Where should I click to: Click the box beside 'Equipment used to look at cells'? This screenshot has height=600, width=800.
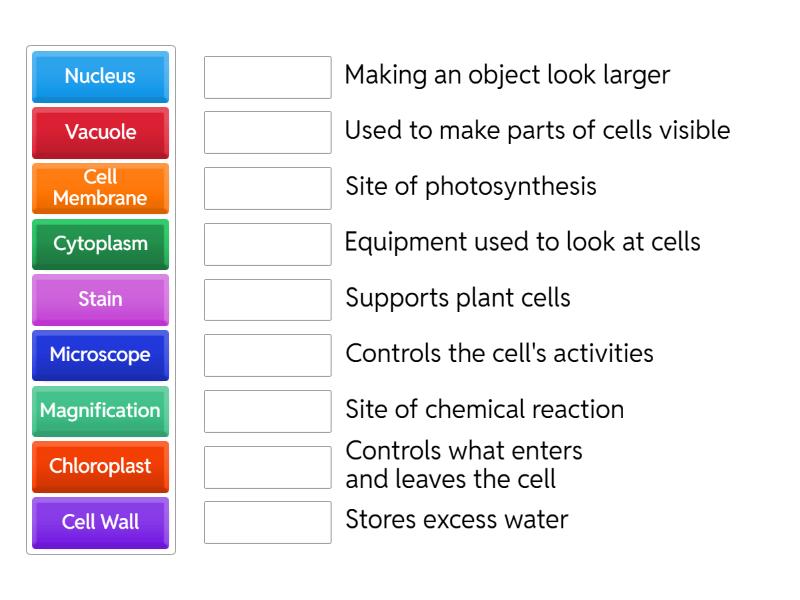pos(266,242)
